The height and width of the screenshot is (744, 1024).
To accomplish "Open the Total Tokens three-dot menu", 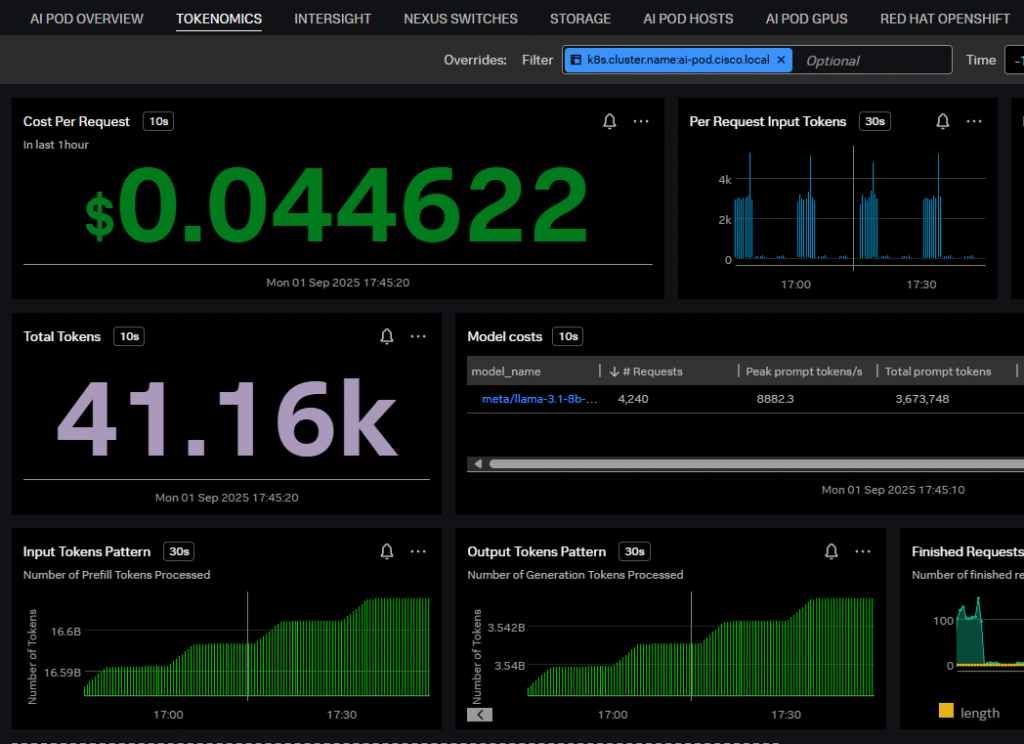I will (x=418, y=337).
